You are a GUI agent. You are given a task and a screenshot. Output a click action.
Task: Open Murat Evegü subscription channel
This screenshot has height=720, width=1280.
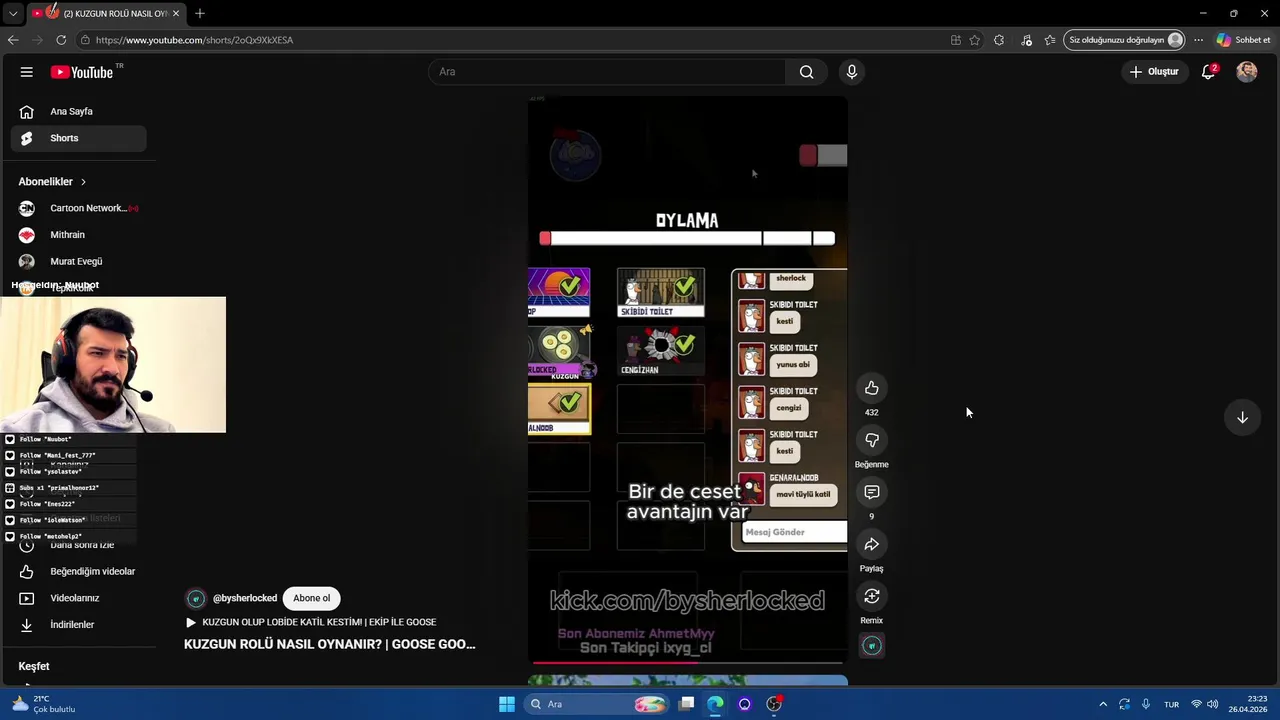point(78,261)
